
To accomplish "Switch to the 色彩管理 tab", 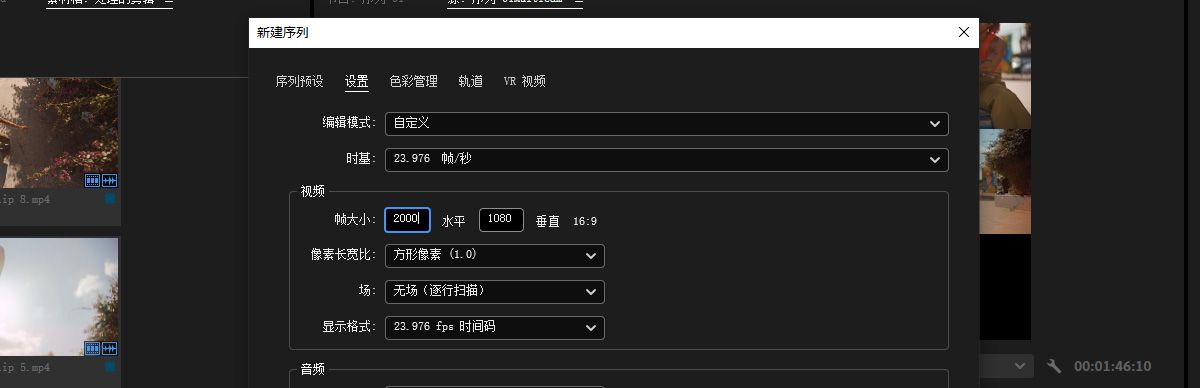I will 414,81.
